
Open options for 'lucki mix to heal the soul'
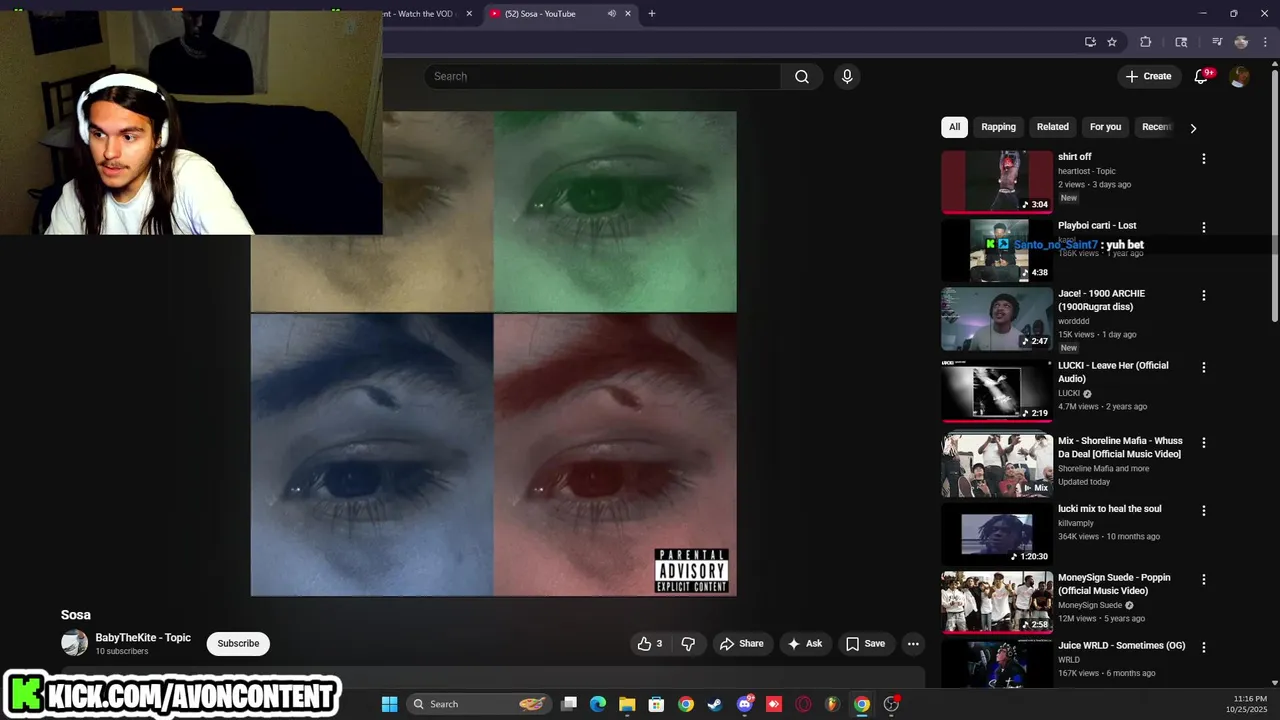pos(1204,511)
